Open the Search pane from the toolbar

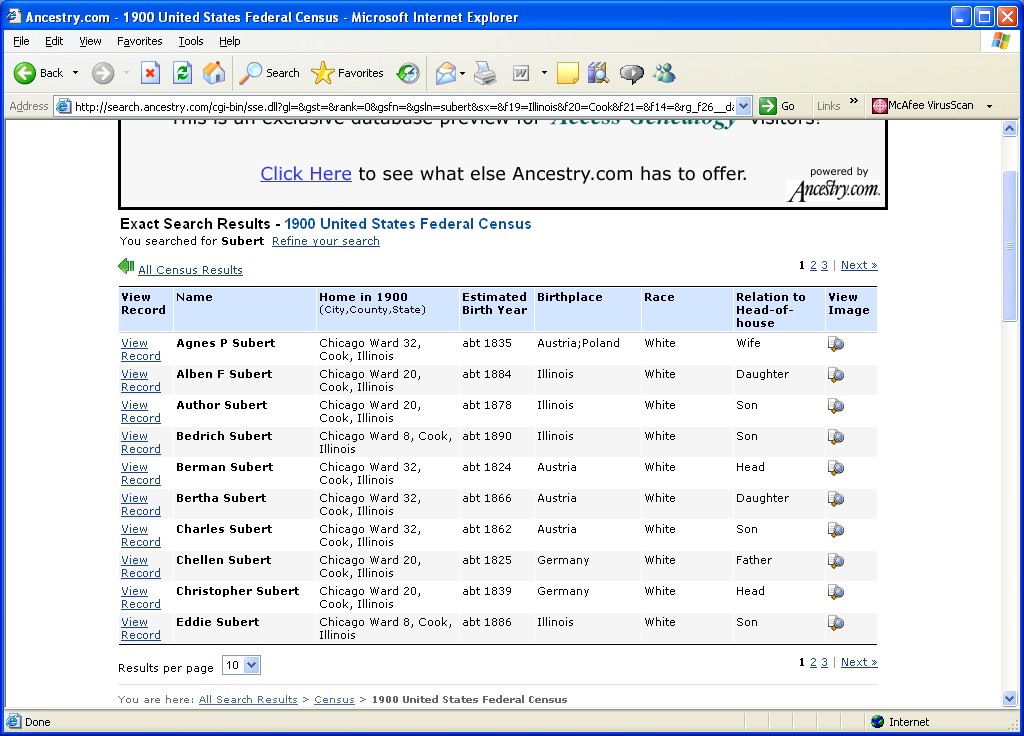[269, 73]
